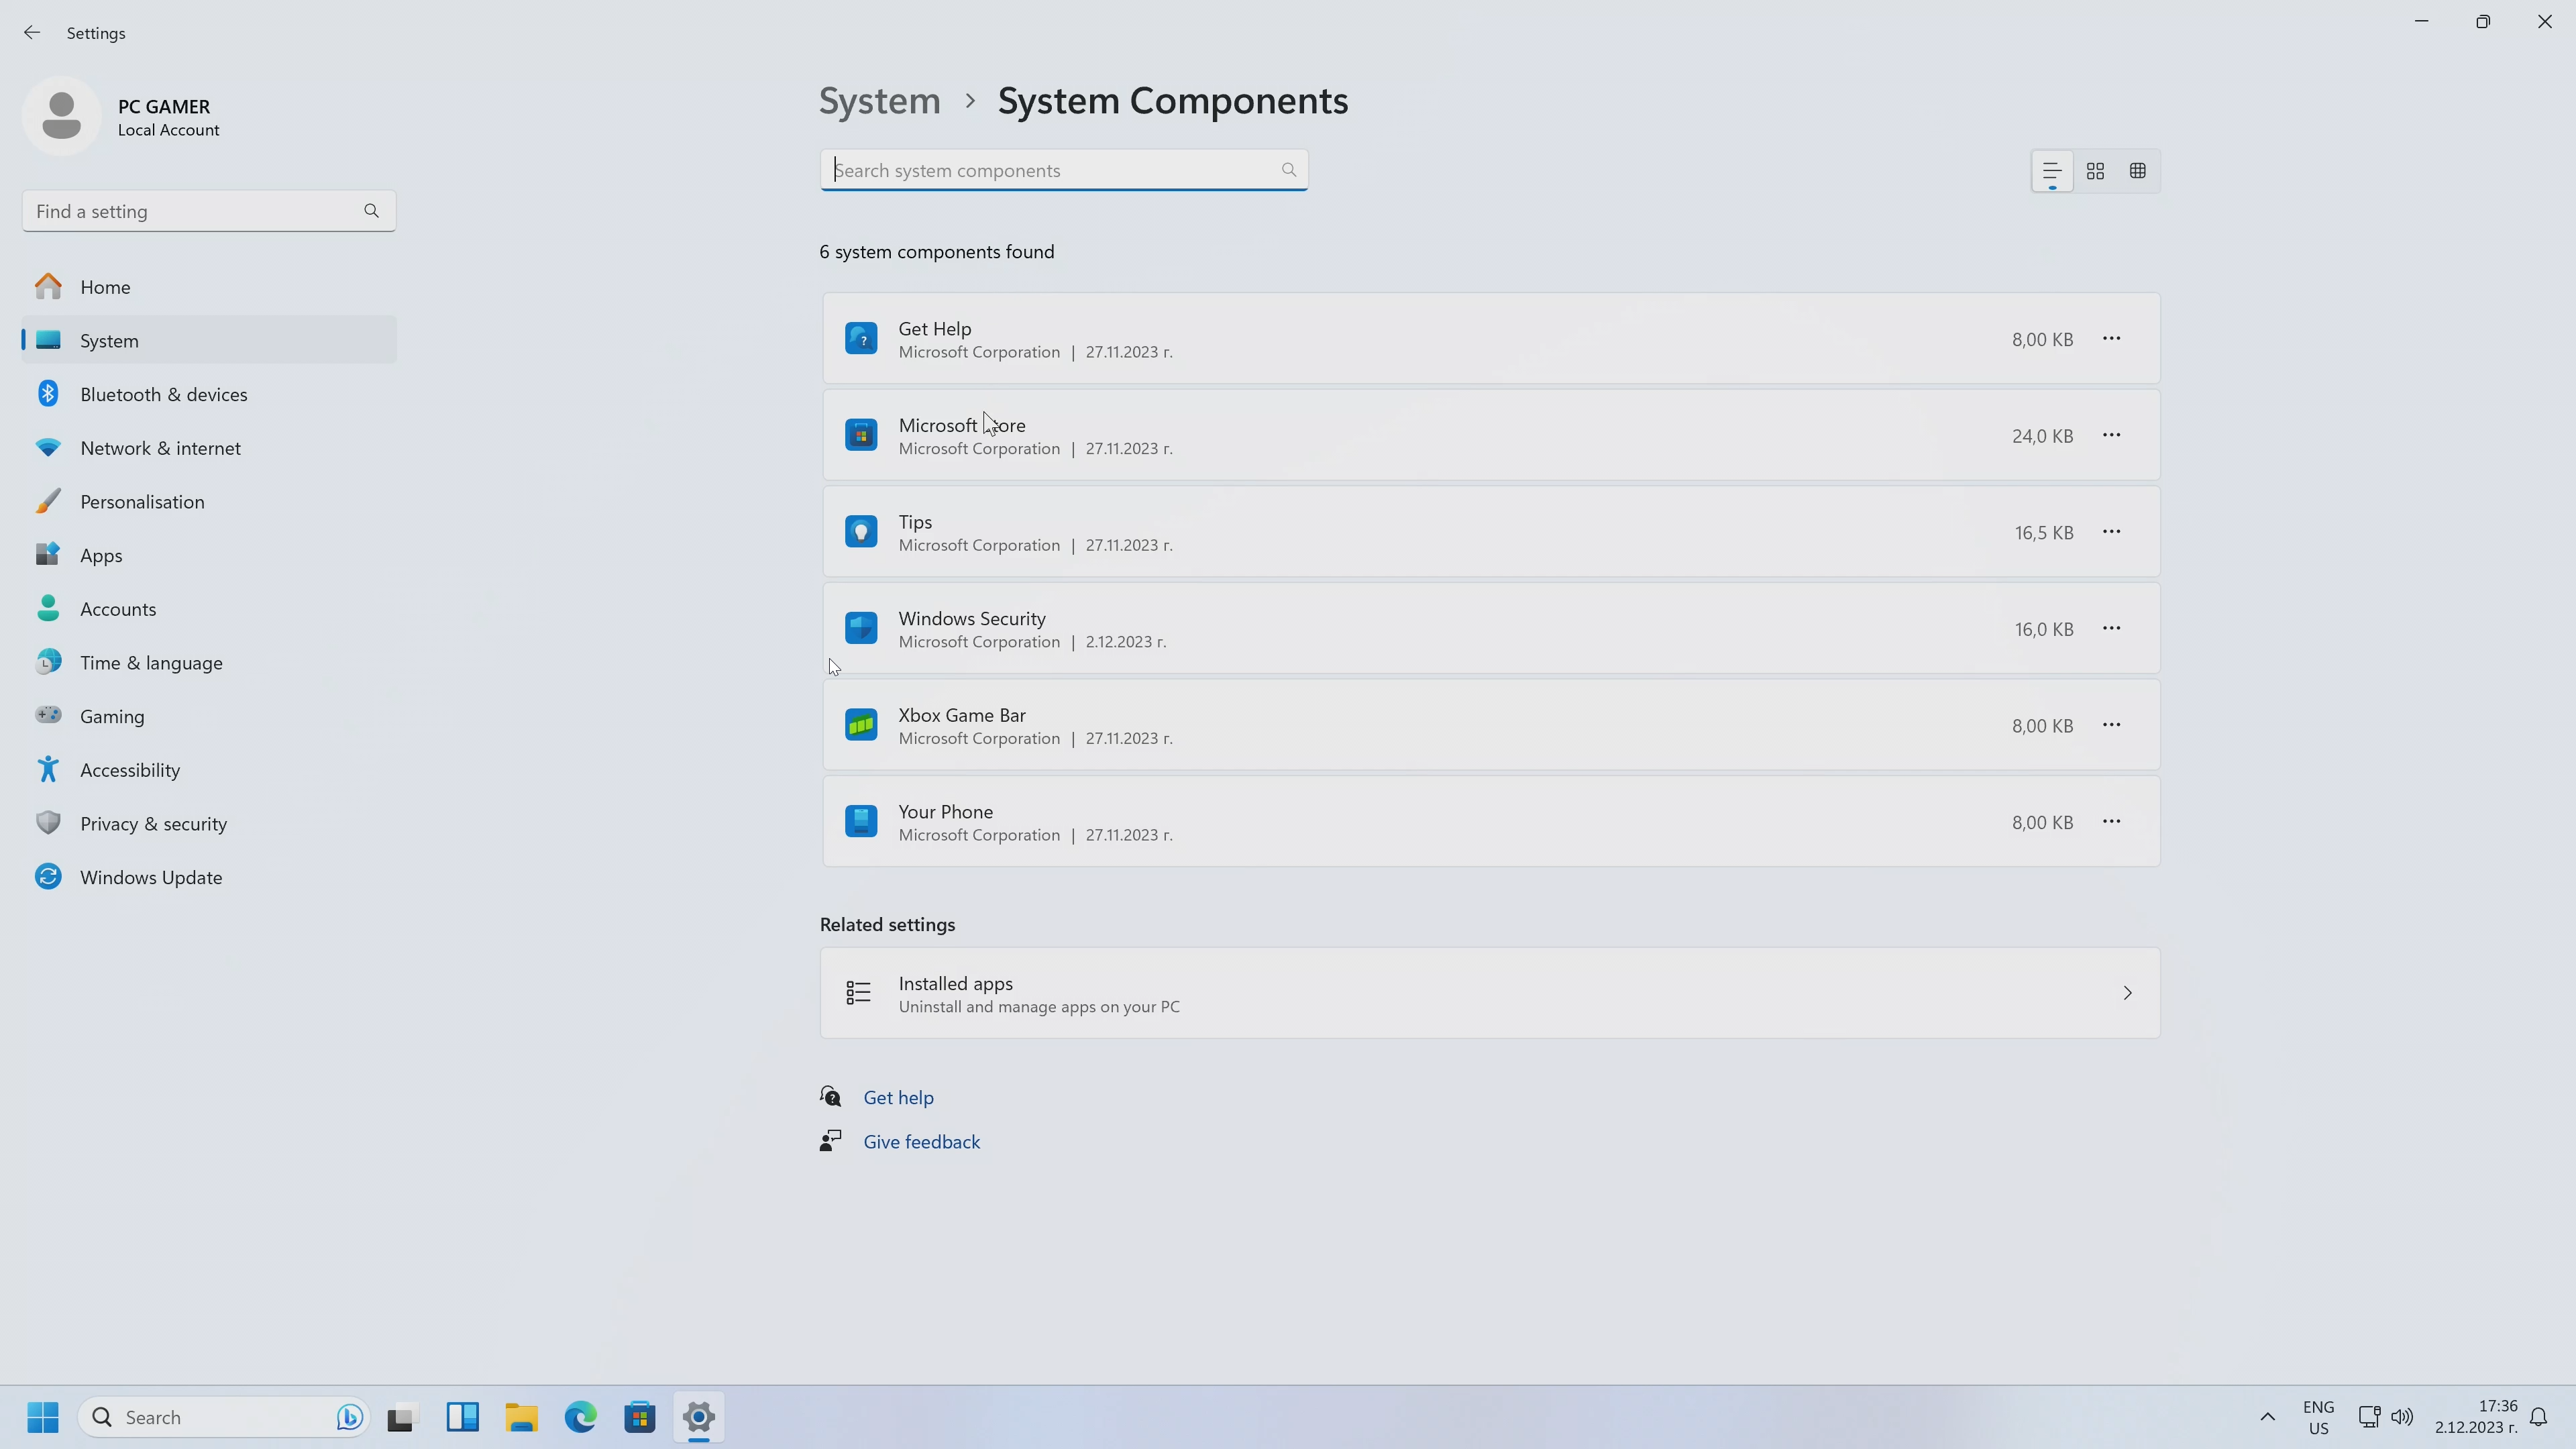Open Installed apps related setting
This screenshot has height=1449, width=2576.
point(1490,993)
